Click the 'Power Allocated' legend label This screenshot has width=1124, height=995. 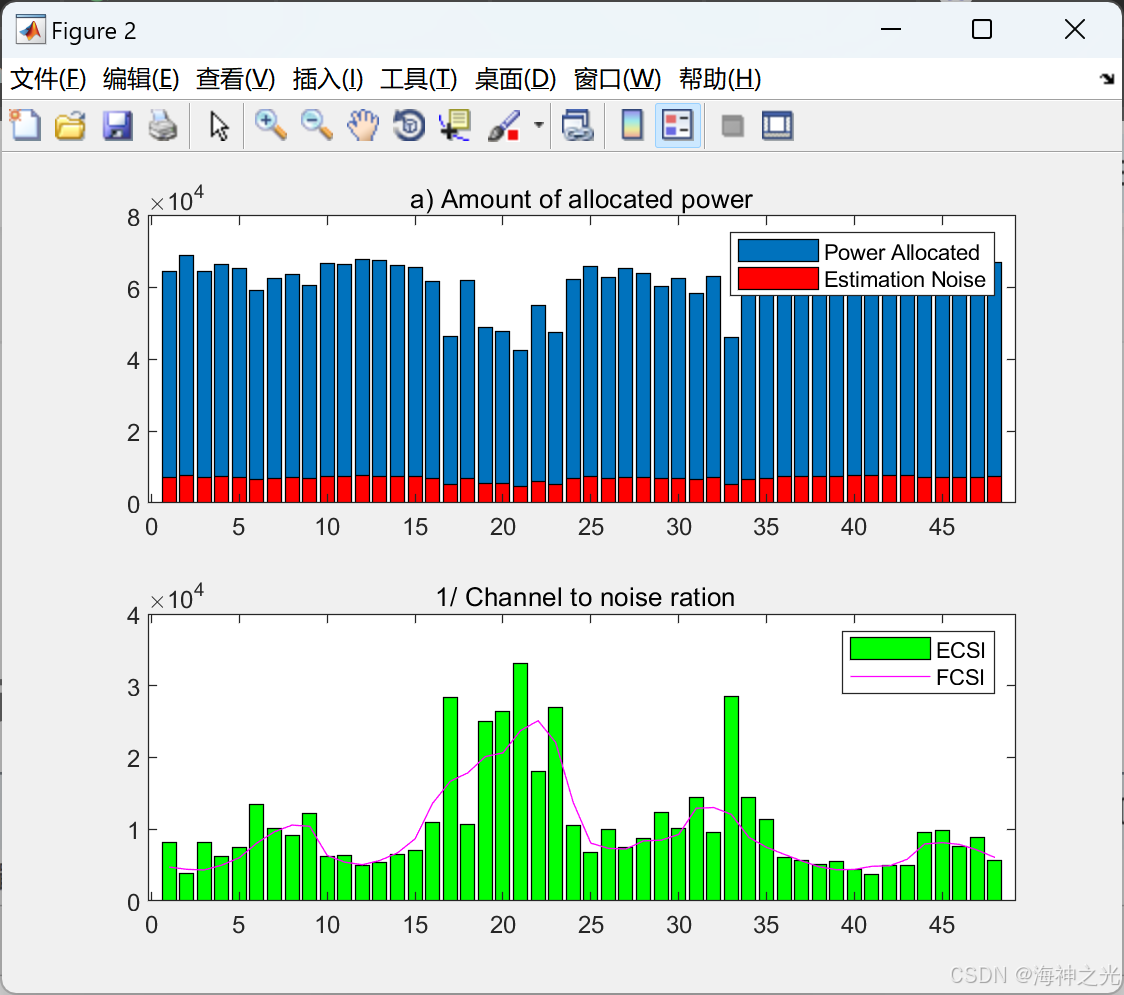[902, 252]
